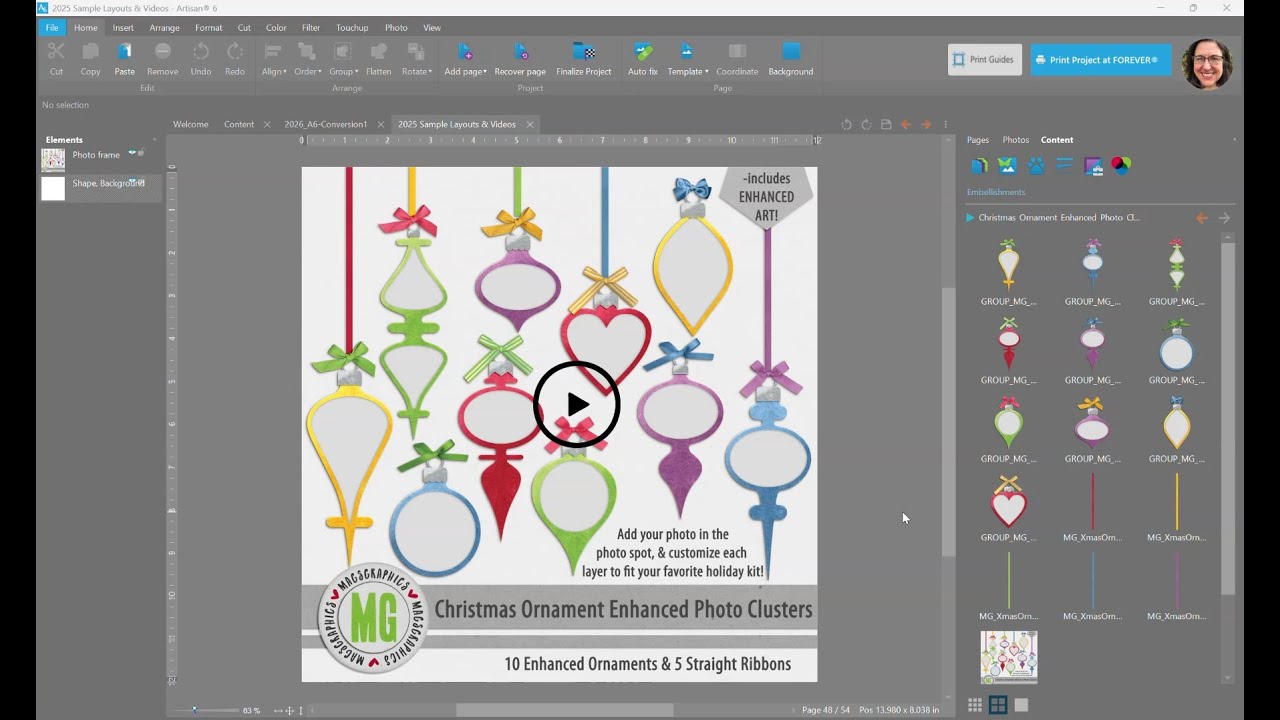Switch to the Welcome document tab
The height and width of the screenshot is (720, 1280).
190,125
